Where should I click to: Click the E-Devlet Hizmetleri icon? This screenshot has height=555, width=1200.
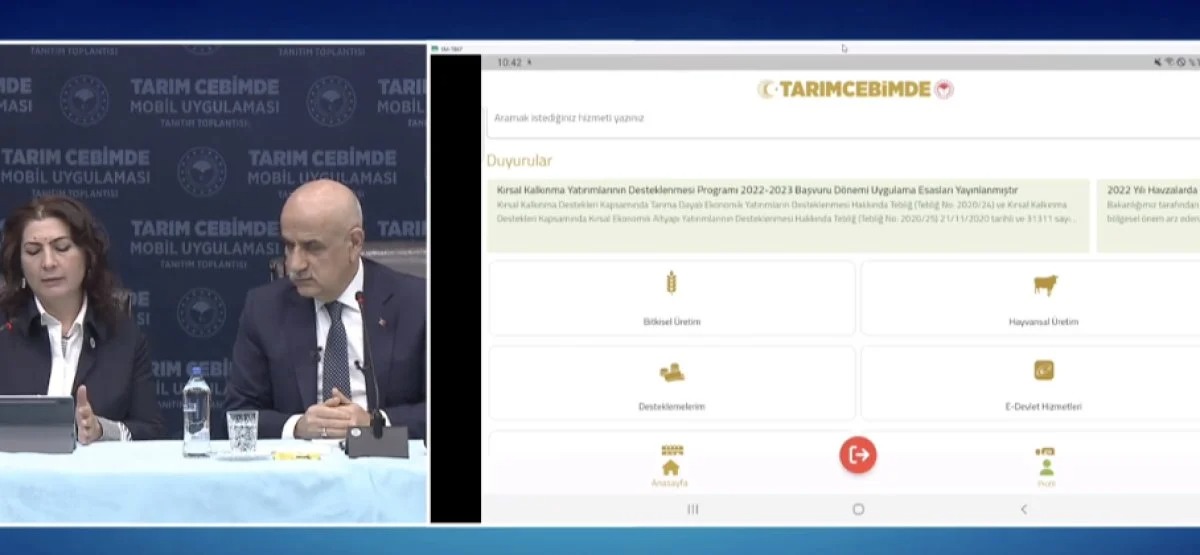(1044, 371)
